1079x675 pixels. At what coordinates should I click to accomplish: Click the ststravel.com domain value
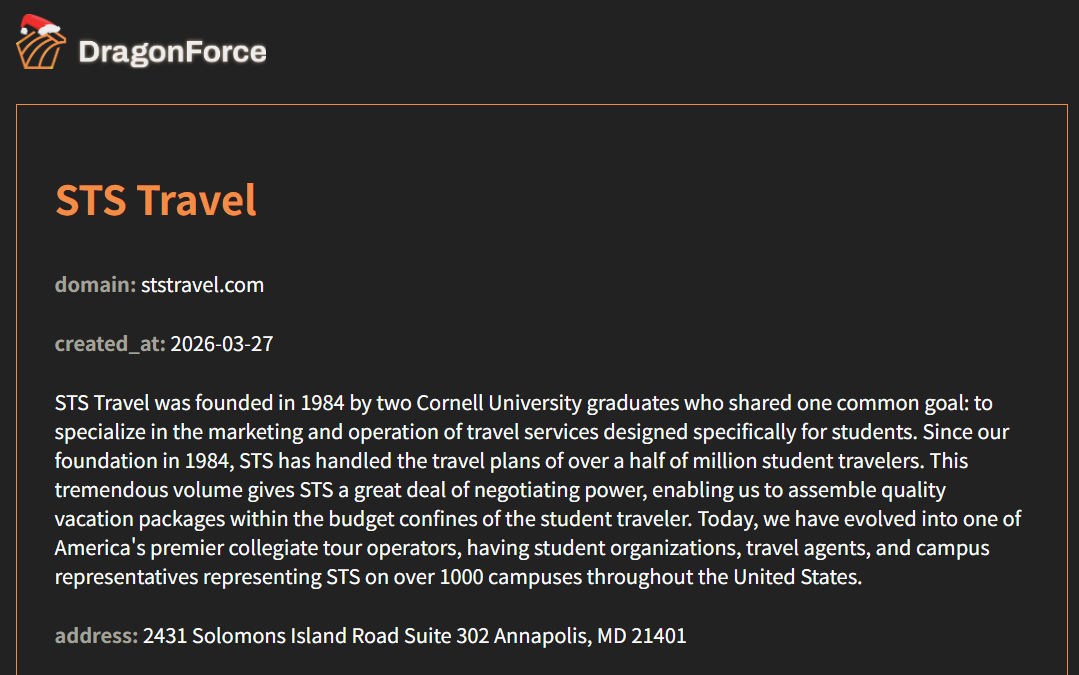[x=202, y=285]
